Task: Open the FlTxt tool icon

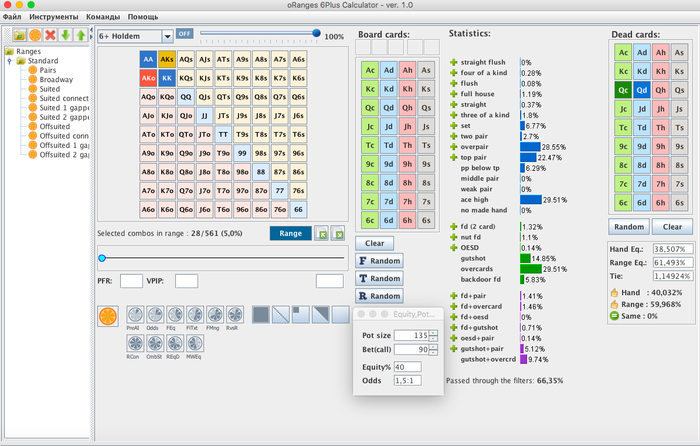Action: tap(195, 315)
